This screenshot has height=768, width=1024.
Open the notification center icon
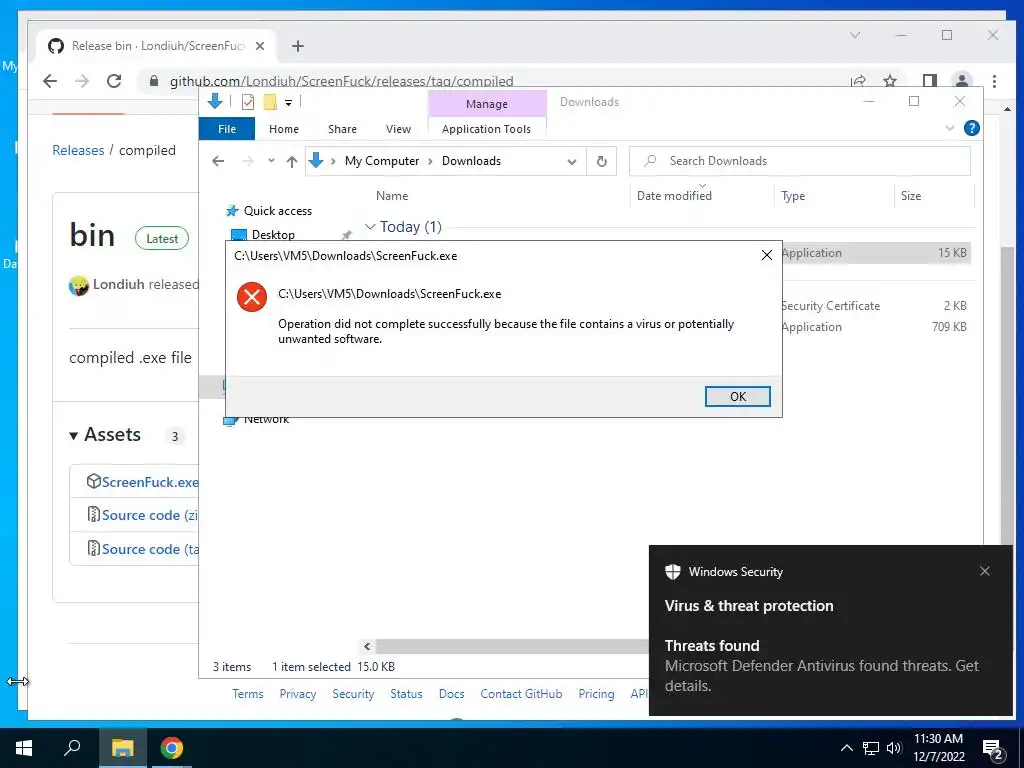(994, 749)
